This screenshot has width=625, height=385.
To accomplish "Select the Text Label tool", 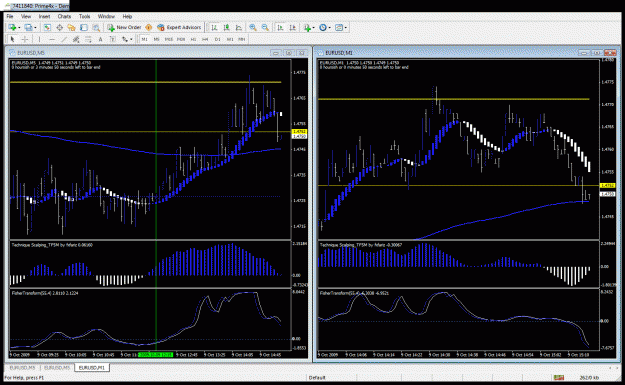I will (x=113, y=39).
